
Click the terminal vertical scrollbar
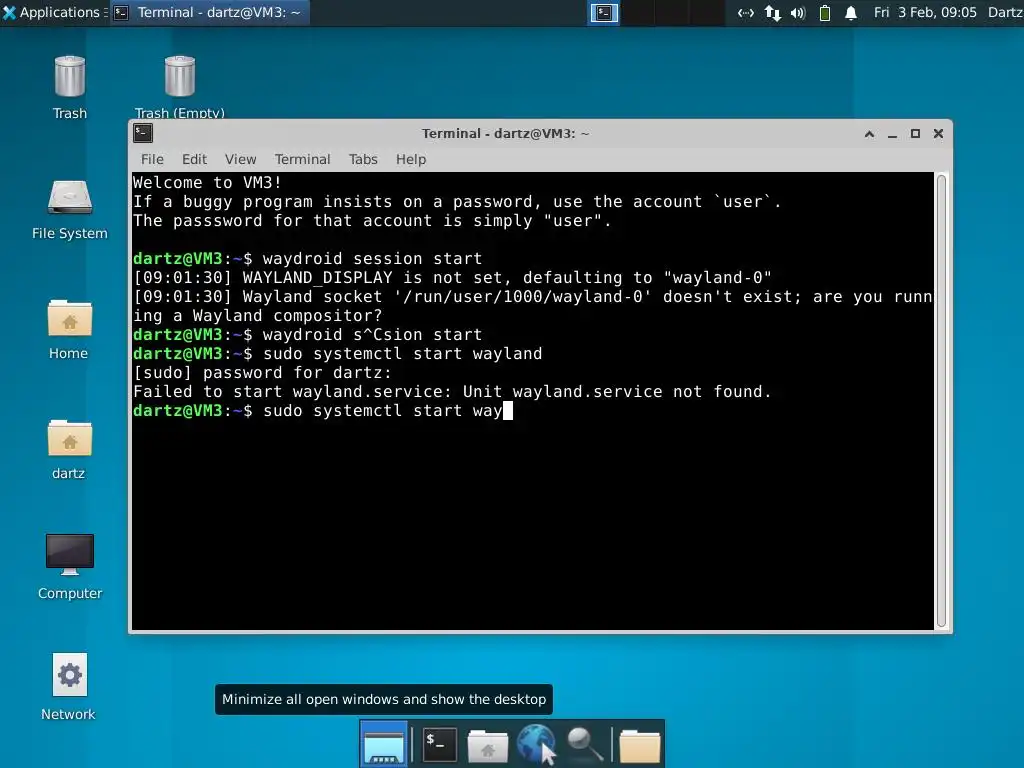(941, 401)
